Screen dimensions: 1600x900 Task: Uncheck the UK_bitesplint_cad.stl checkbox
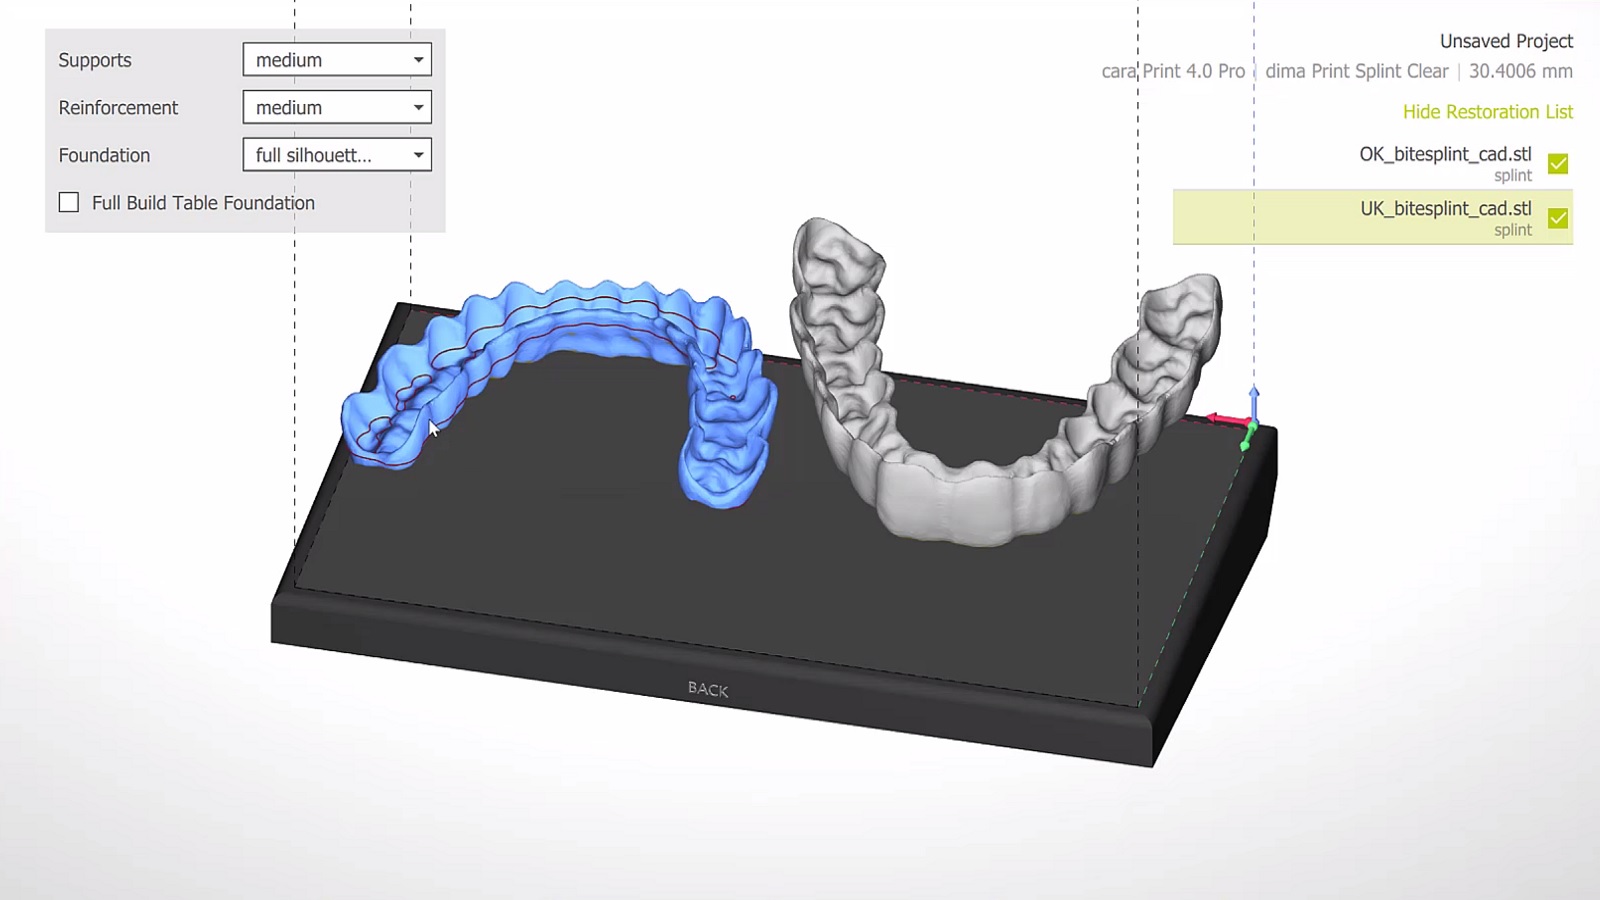(1557, 217)
